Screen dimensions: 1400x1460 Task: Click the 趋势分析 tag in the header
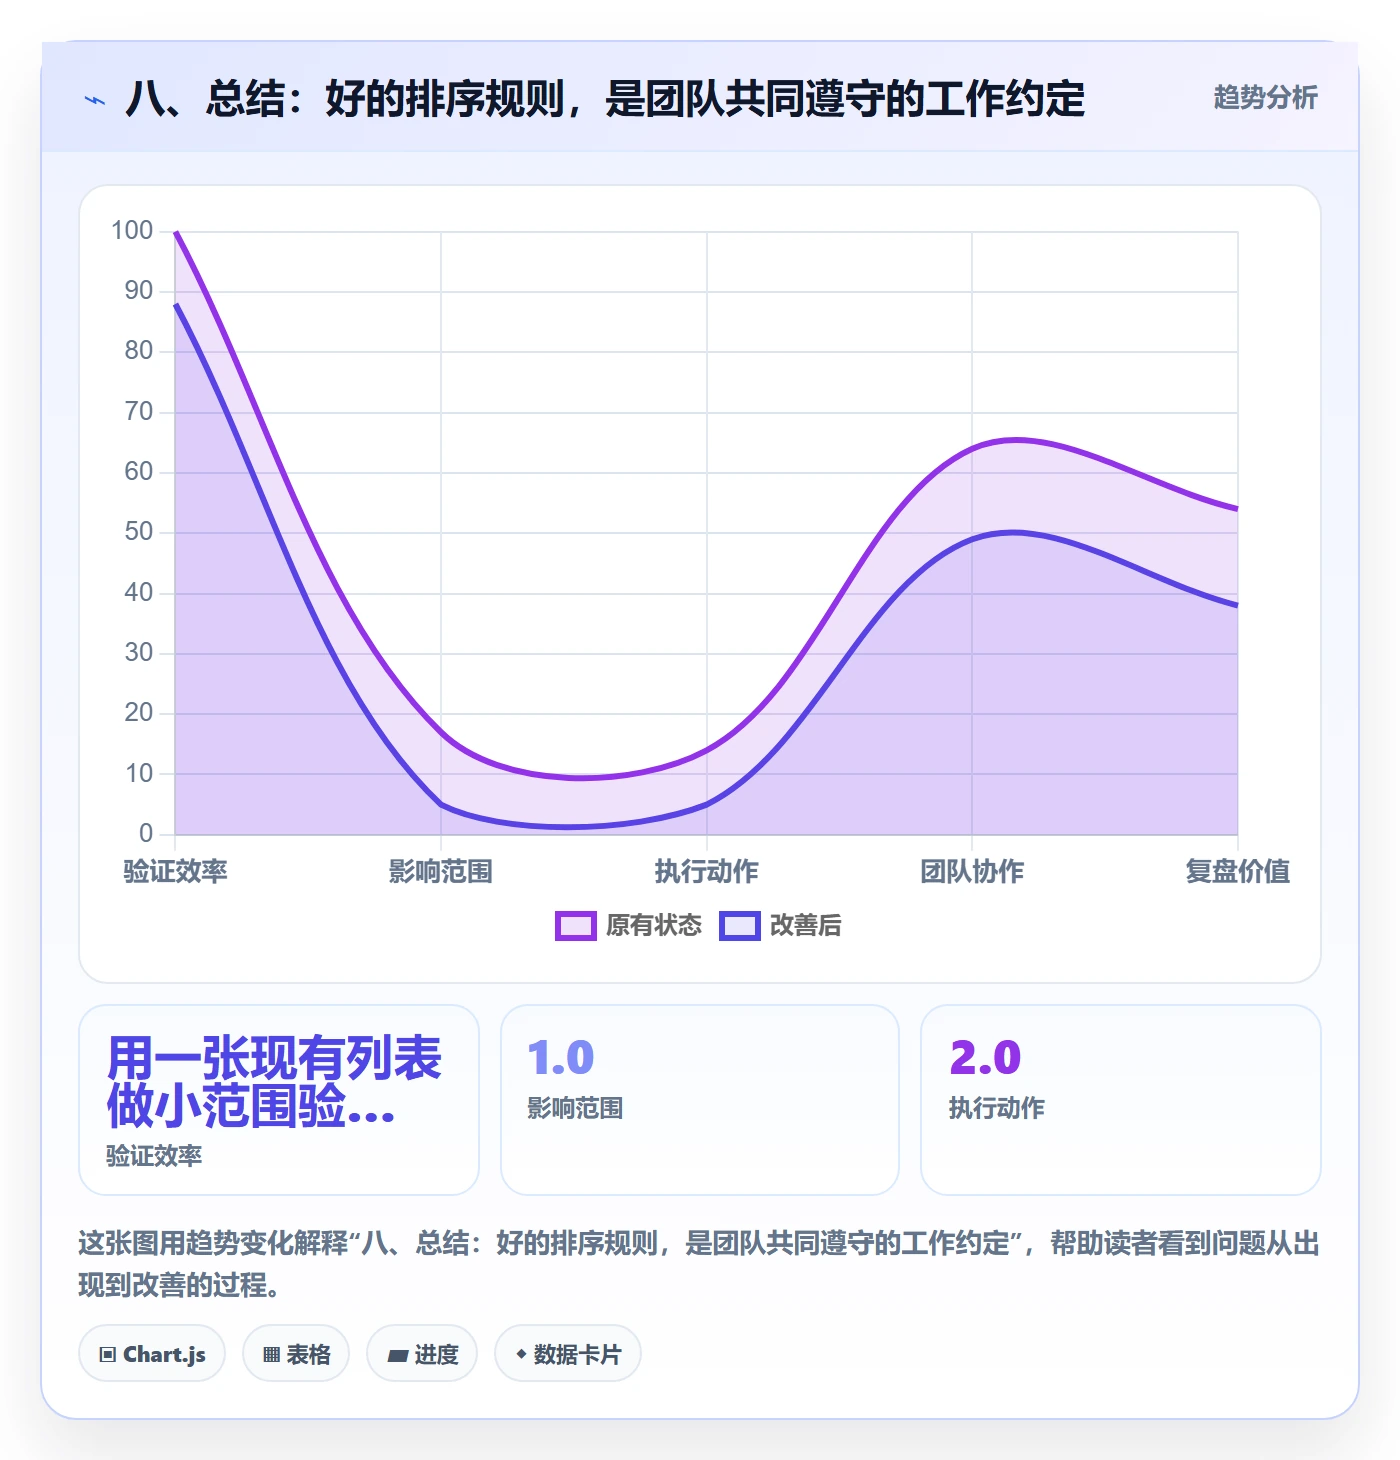point(1265,97)
